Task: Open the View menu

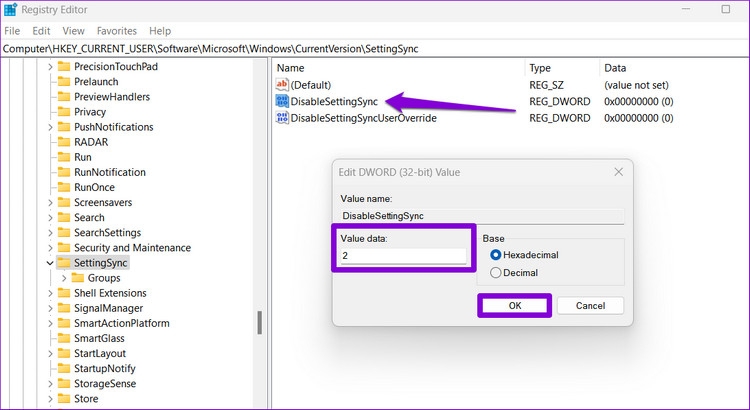Action: point(73,31)
